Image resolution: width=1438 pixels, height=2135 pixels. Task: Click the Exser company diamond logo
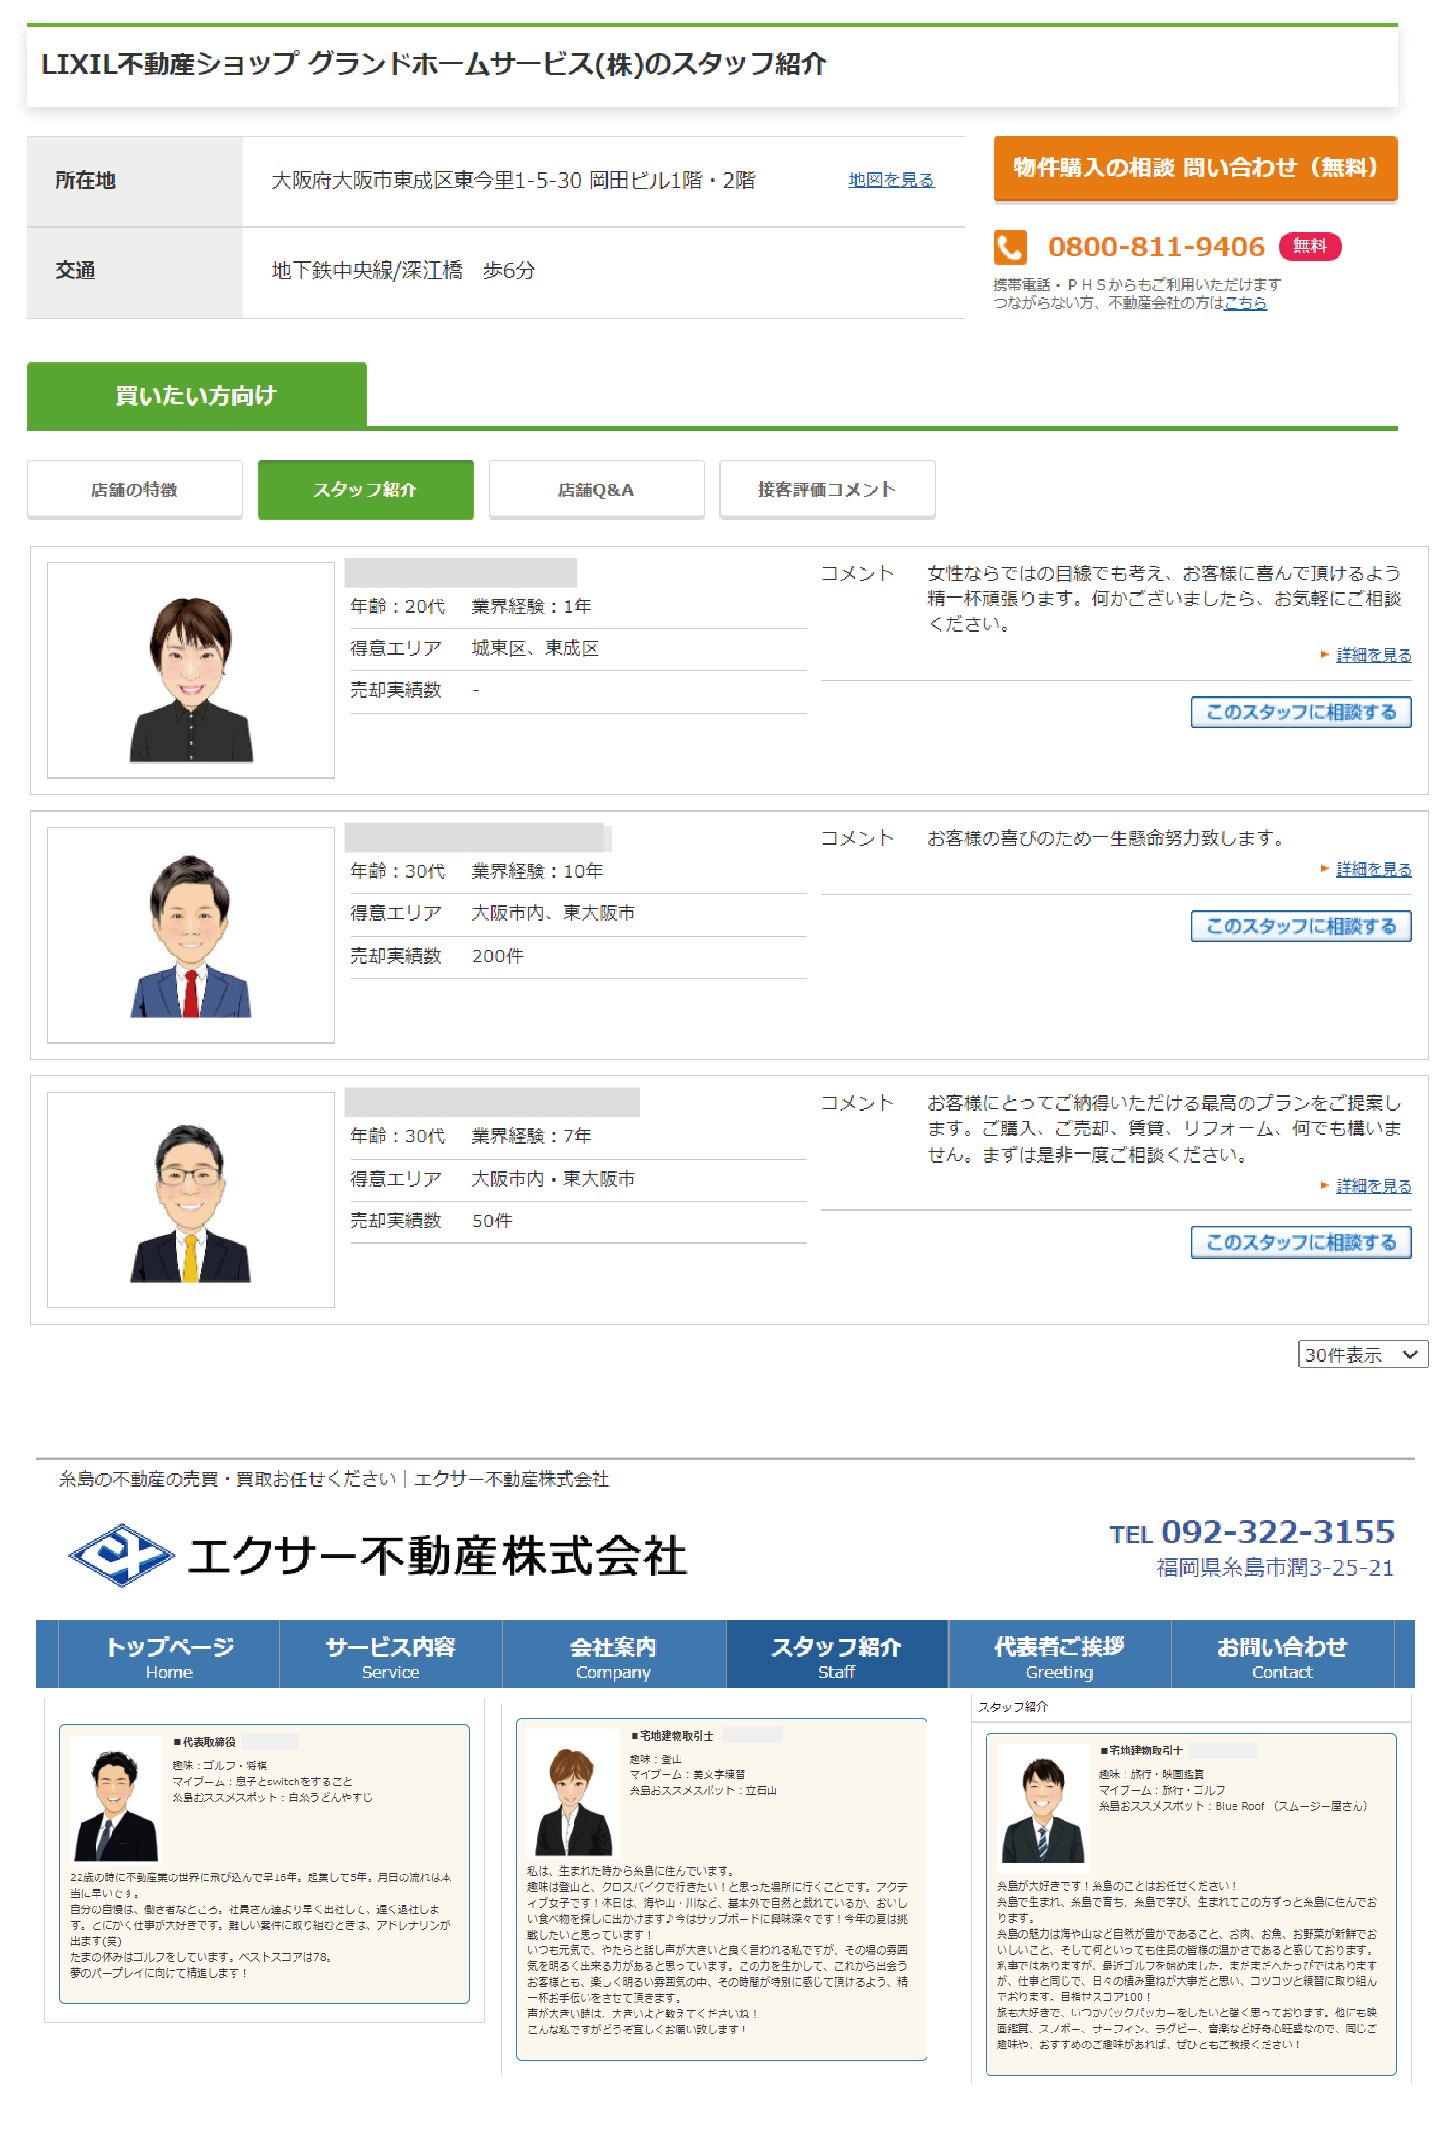point(121,1554)
